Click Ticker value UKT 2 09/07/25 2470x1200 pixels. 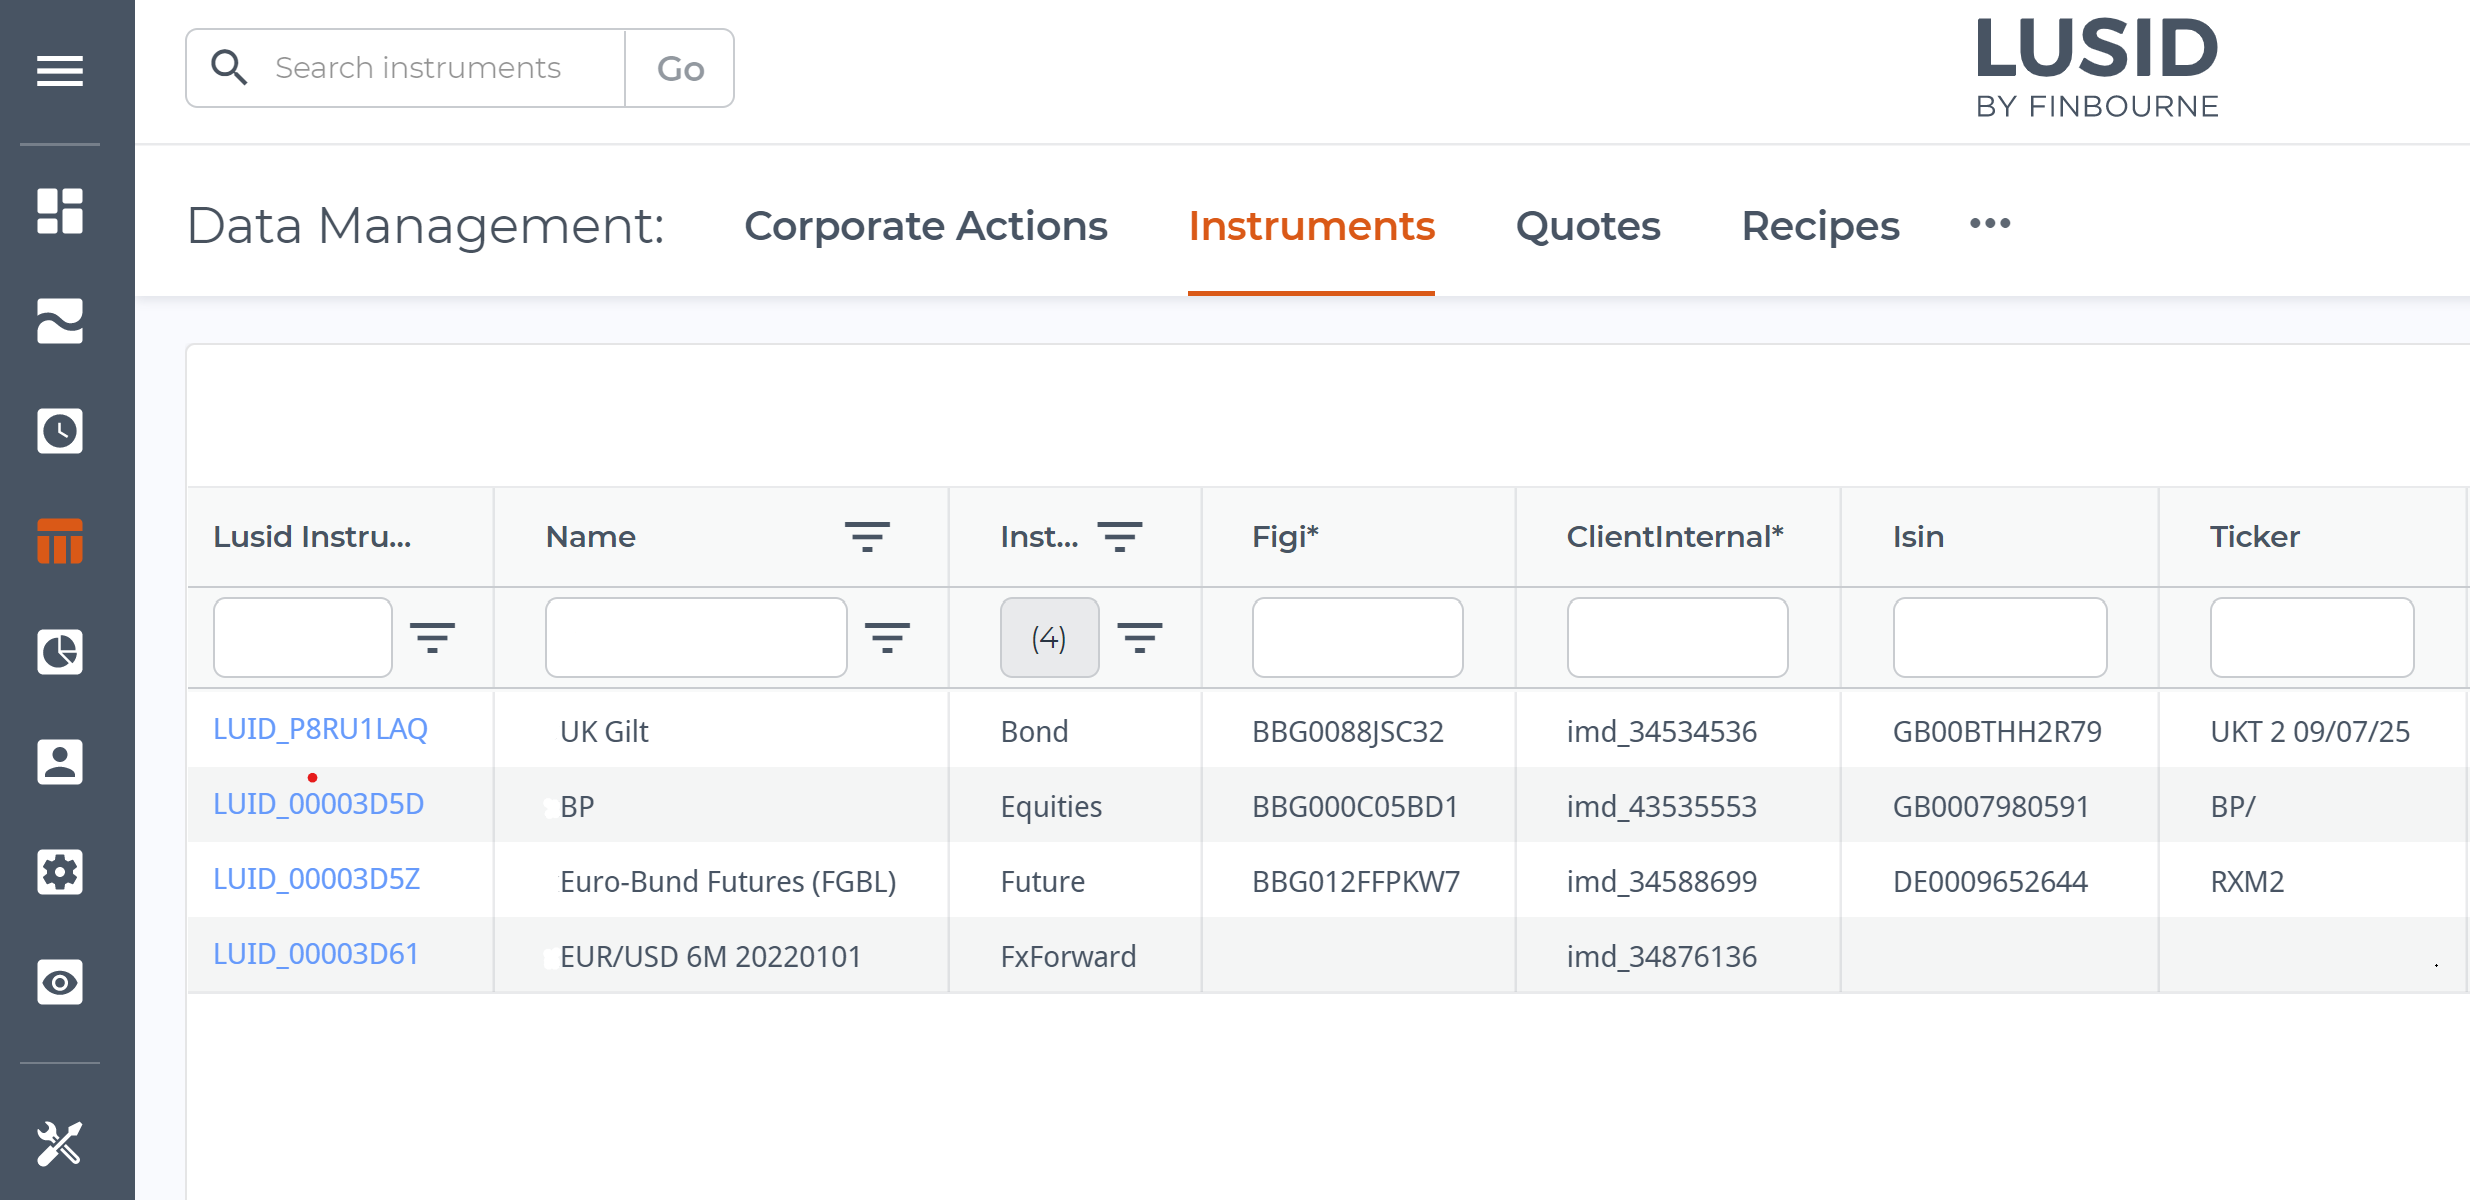click(2310, 731)
